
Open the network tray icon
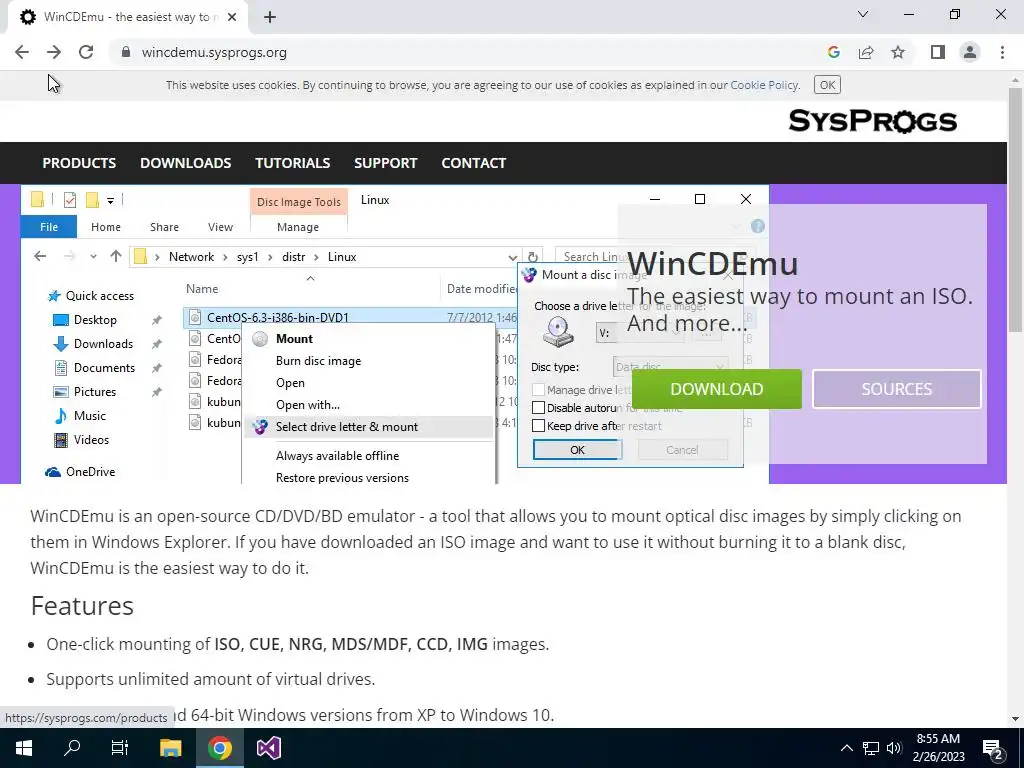click(x=871, y=748)
